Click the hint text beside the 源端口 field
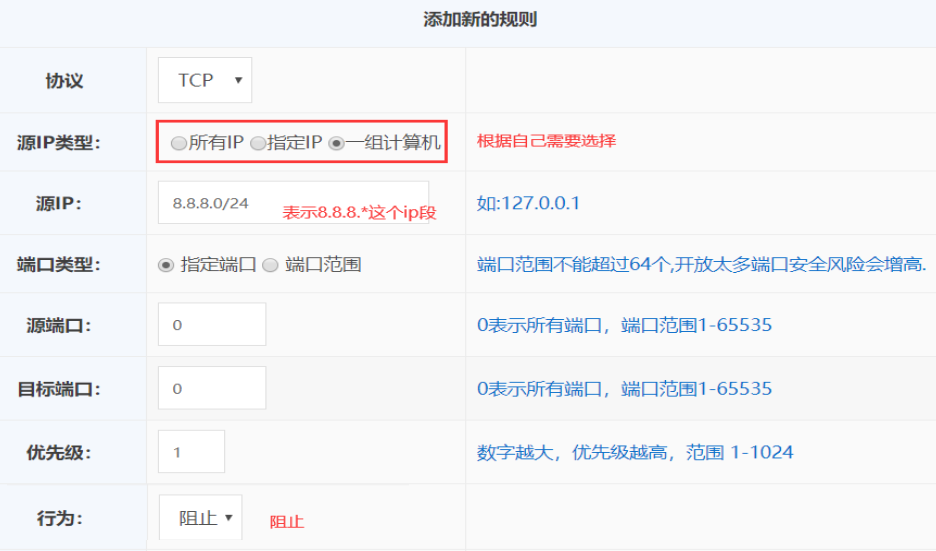Screen dimensions: 936x551 (x=624, y=325)
